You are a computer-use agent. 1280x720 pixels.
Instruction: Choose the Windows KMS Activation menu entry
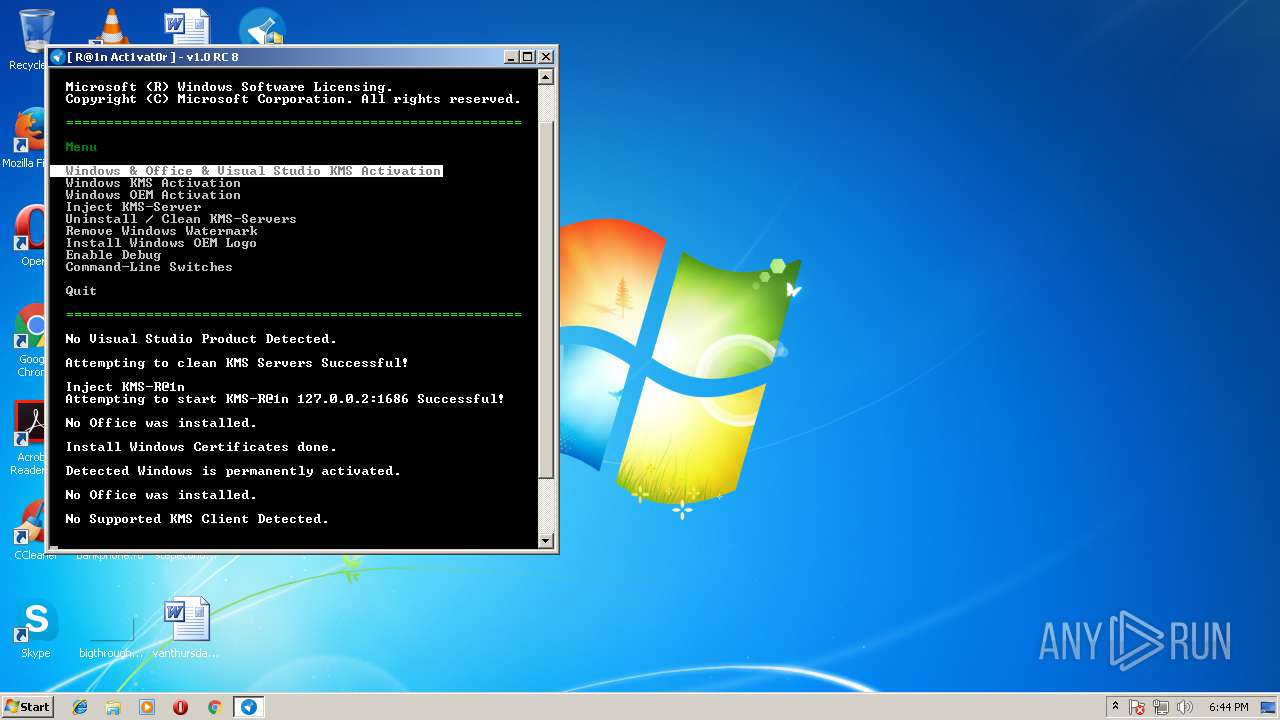(153, 183)
